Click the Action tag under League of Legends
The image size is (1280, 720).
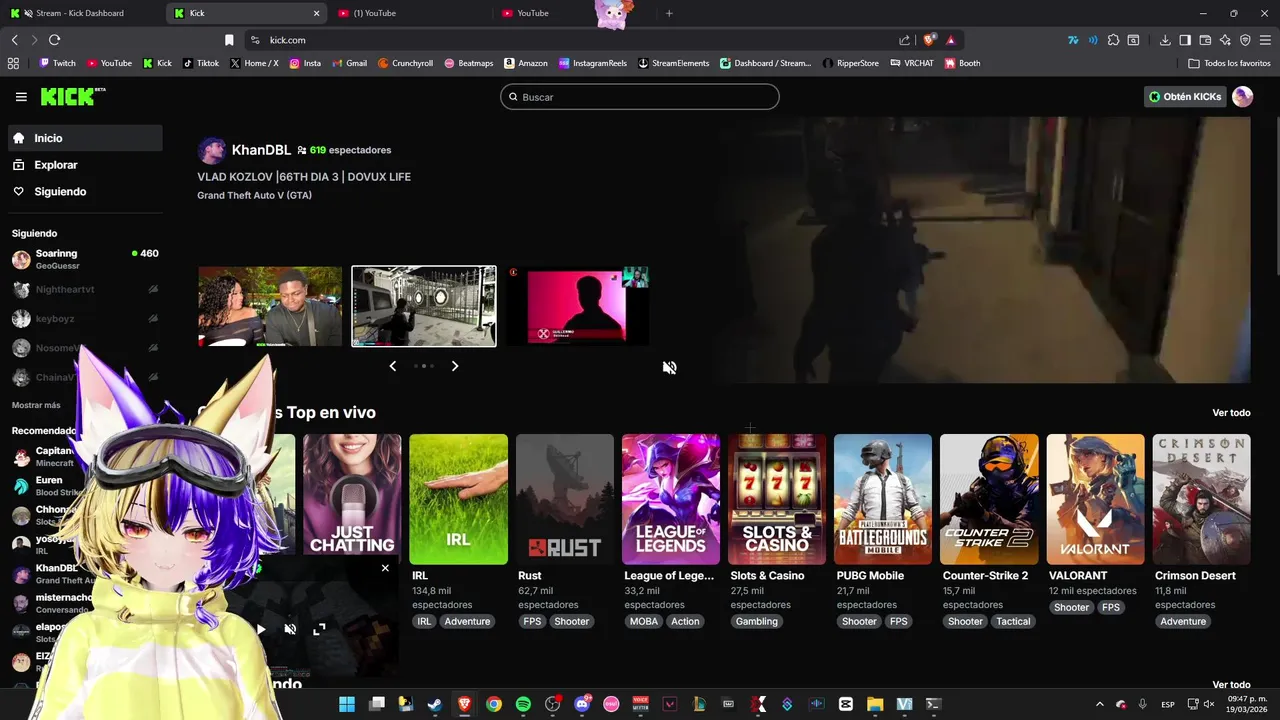pos(685,621)
